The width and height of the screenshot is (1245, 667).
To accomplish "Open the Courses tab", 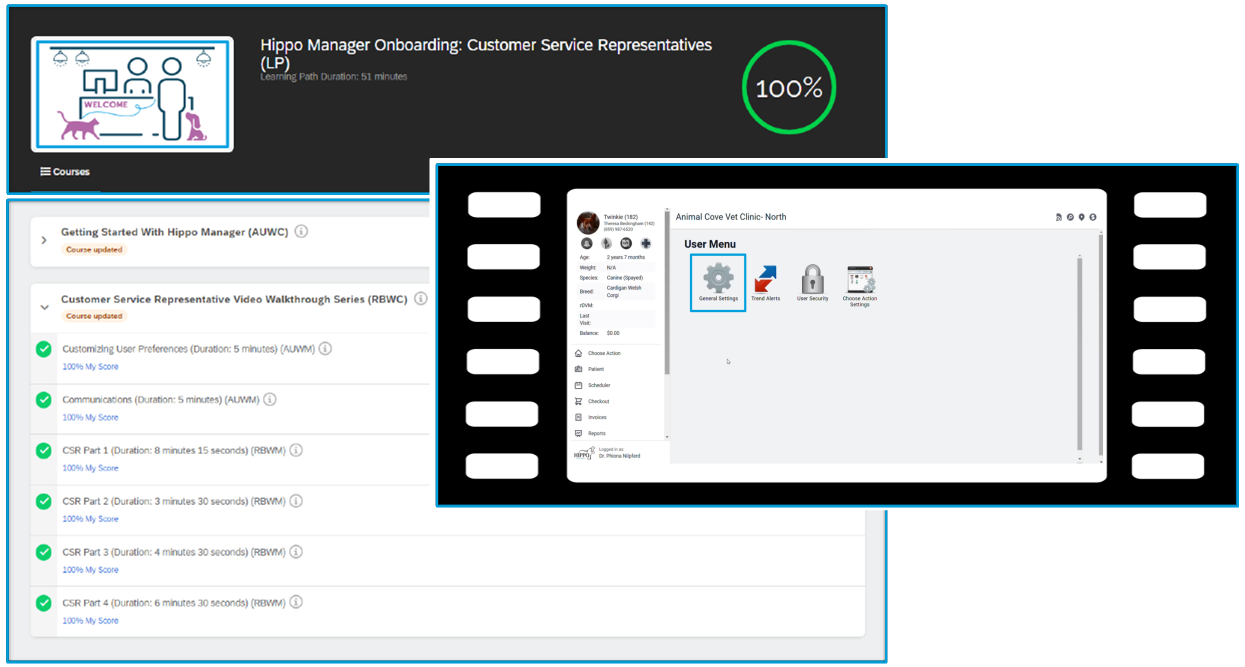I will tap(65, 172).
